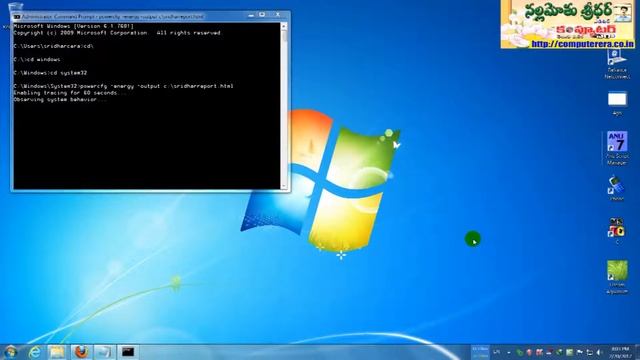Minimize the Command Prompt window
The width and height of the screenshot is (640, 360).
pyautogui.click(x=251, y=15)
